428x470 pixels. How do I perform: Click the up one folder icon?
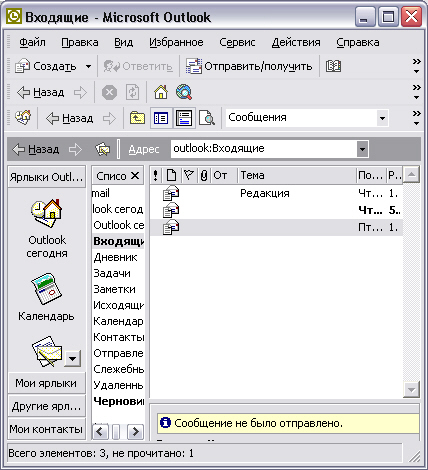pyautogui.click(x=137, y=118)
